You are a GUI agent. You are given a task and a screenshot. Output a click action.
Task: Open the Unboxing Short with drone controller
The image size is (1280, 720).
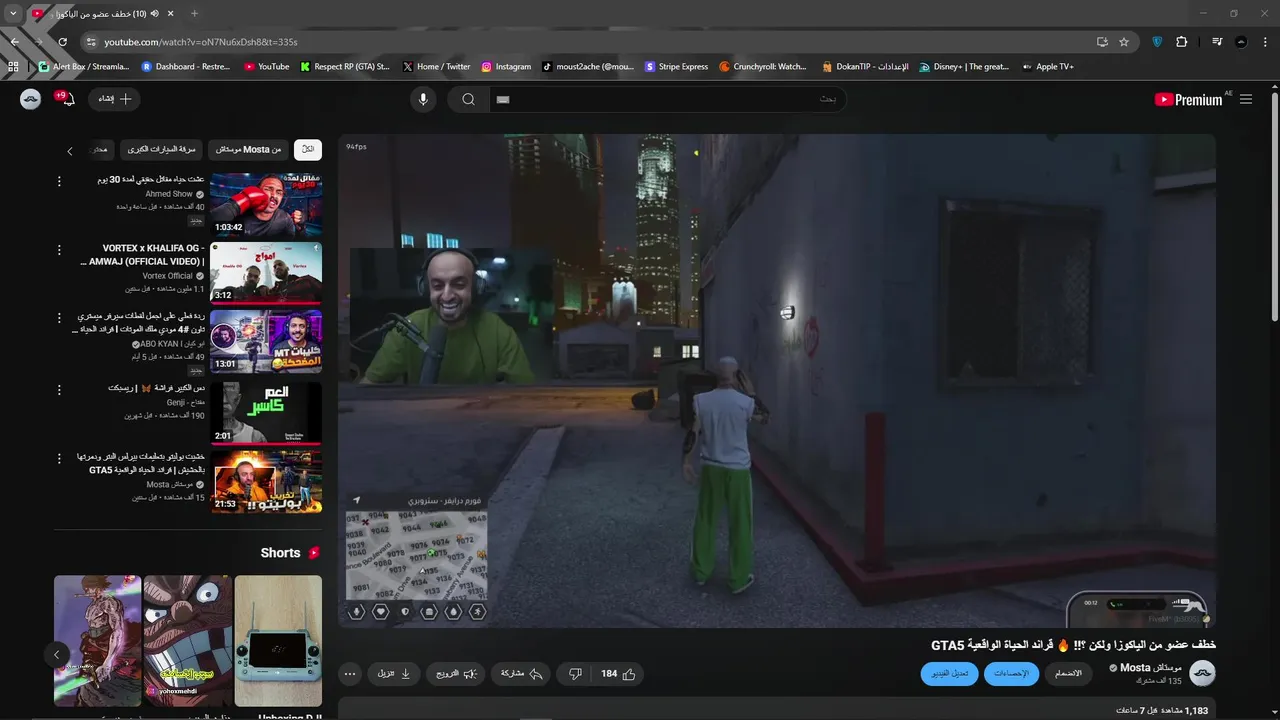tap(278, 640)
